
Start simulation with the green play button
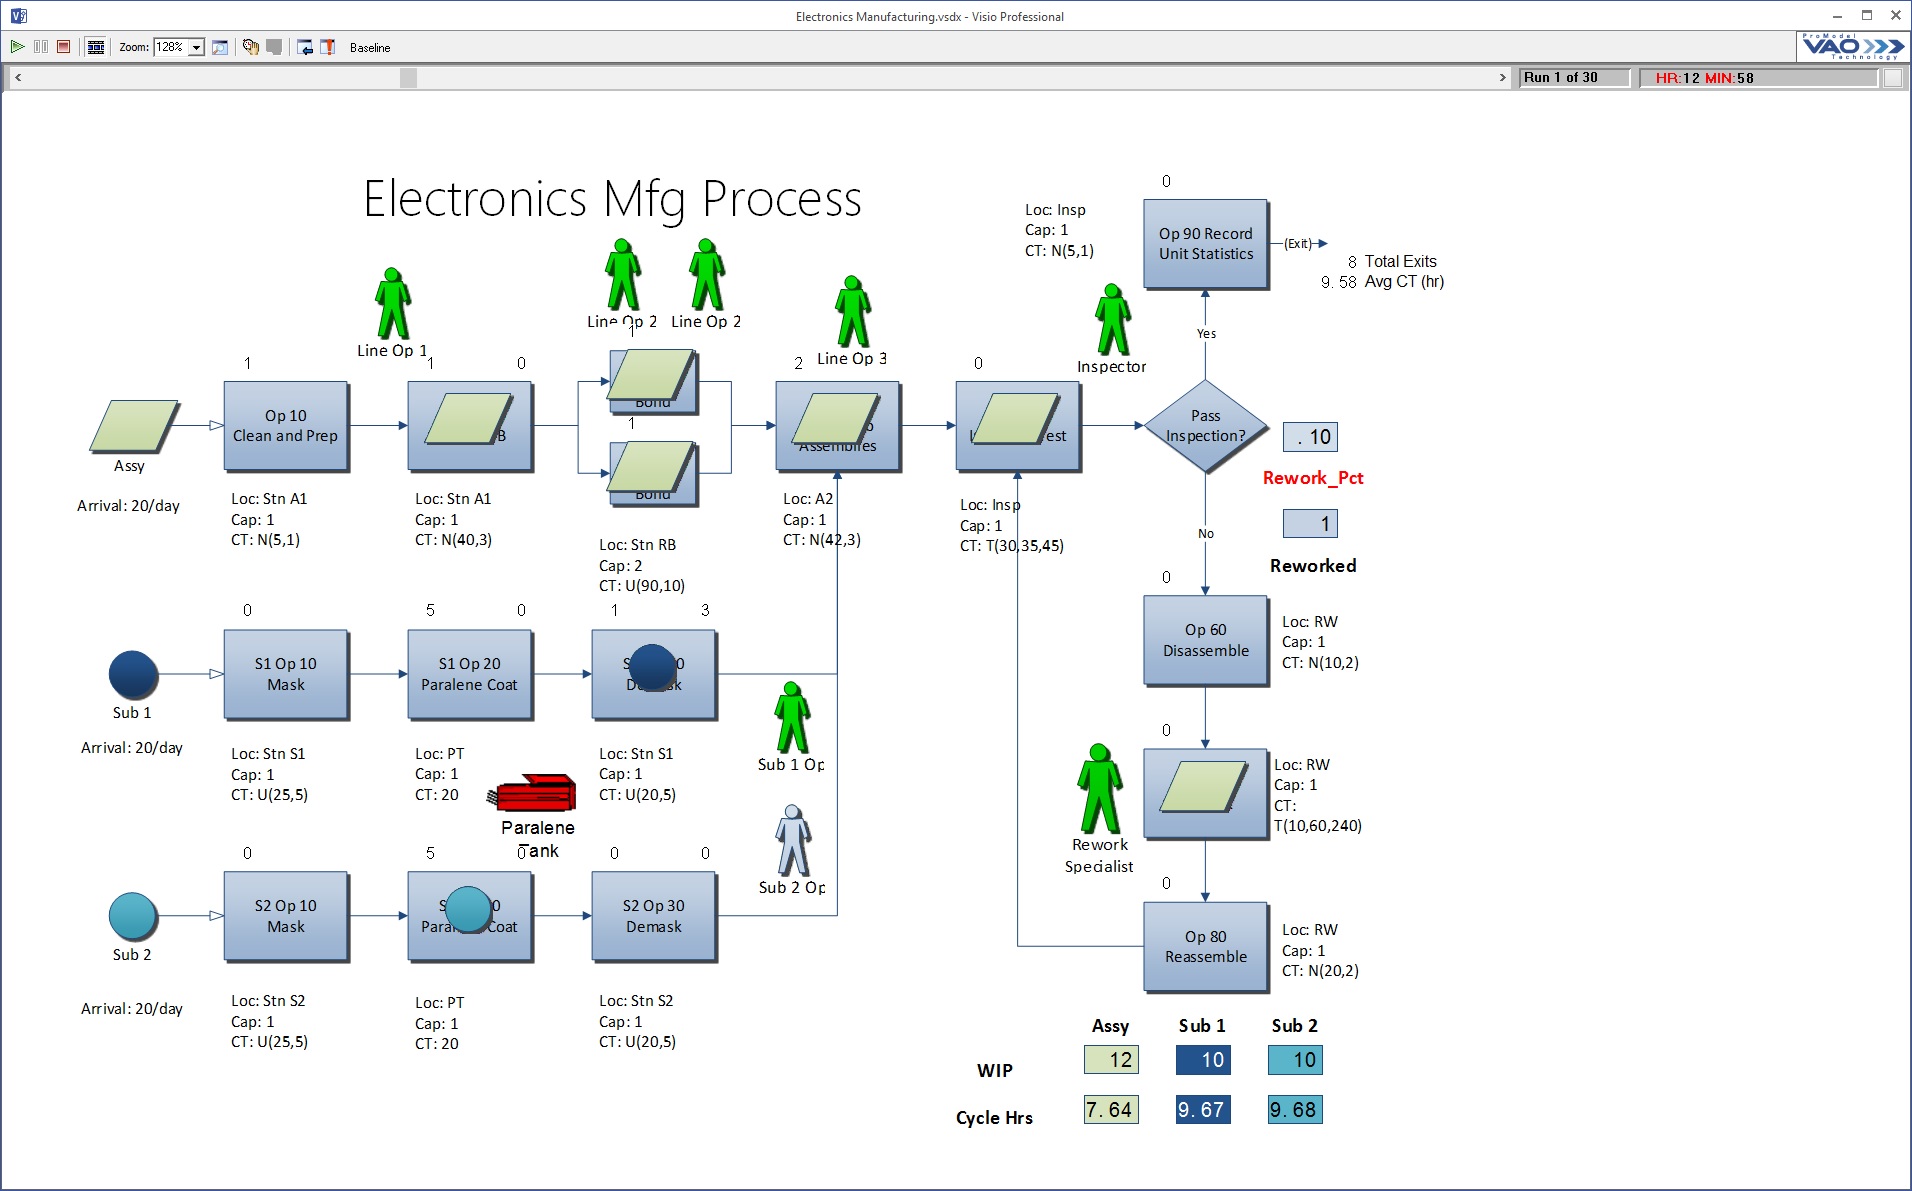[17, 47]
